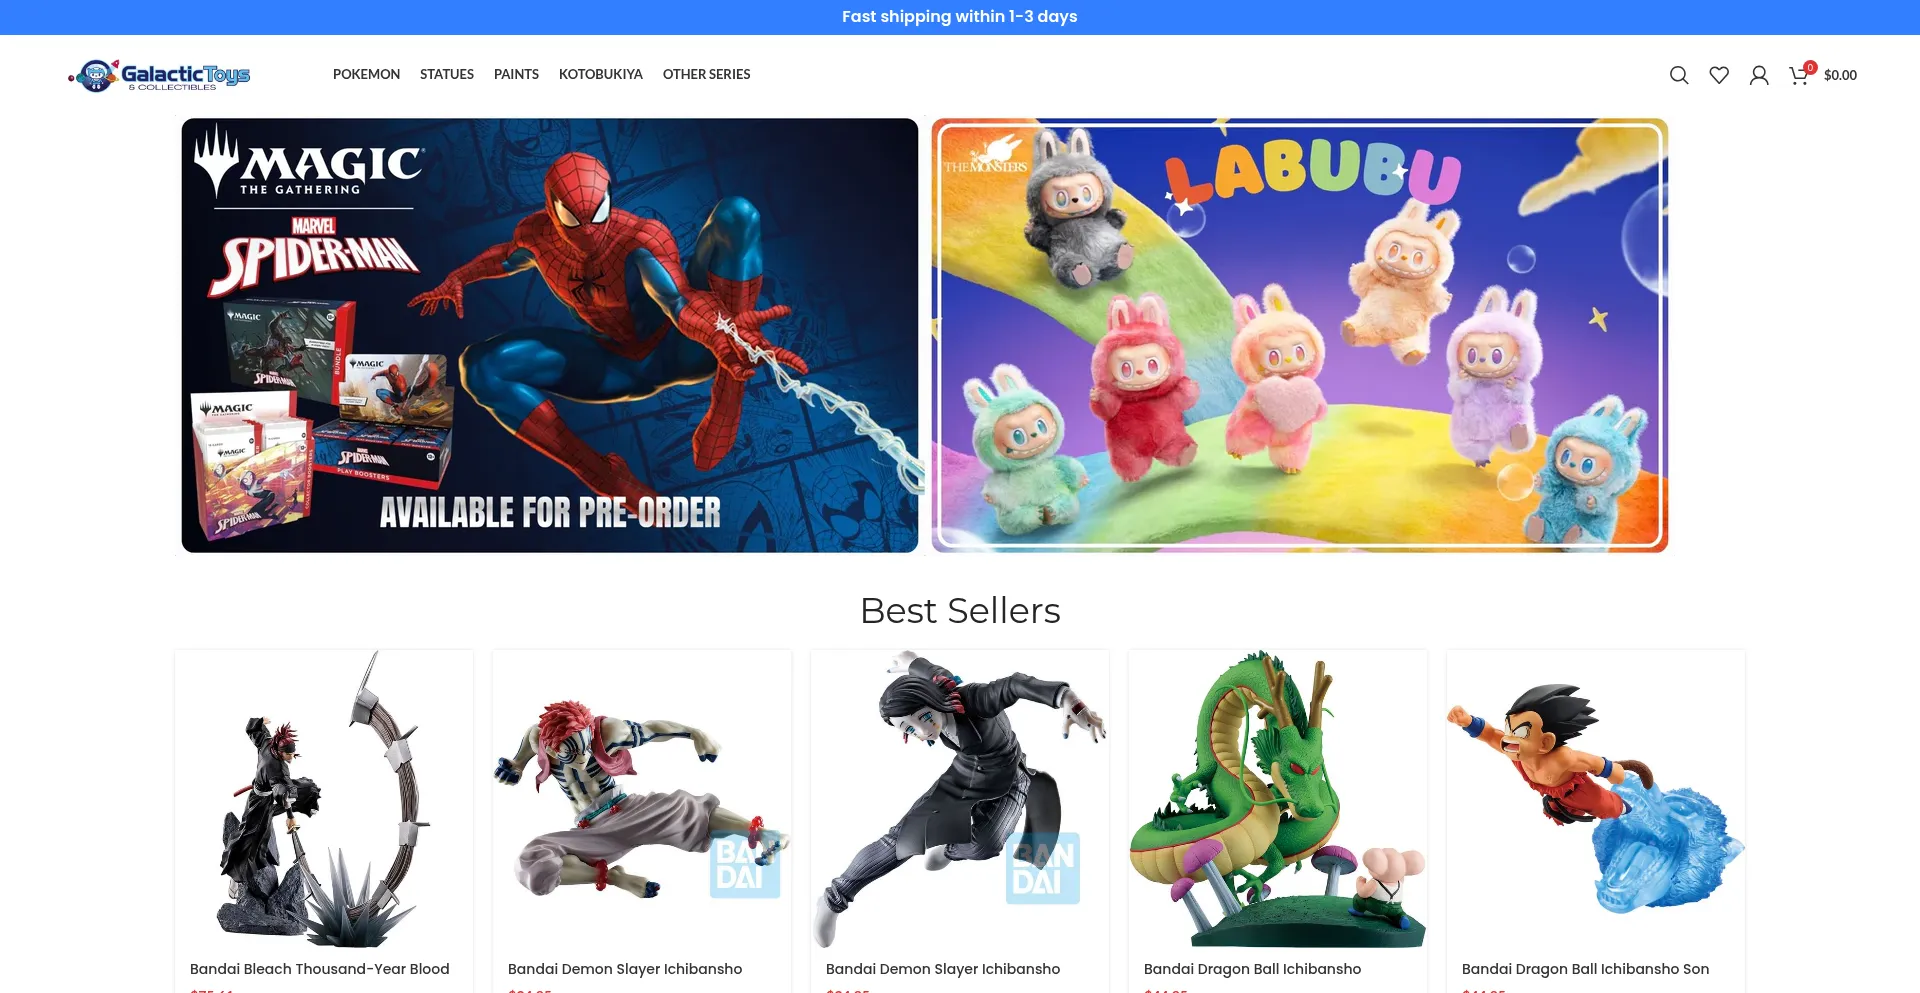Open the POKEMON menu item
This screenshot has width=1920, height=993.
[x=366, y=74]
